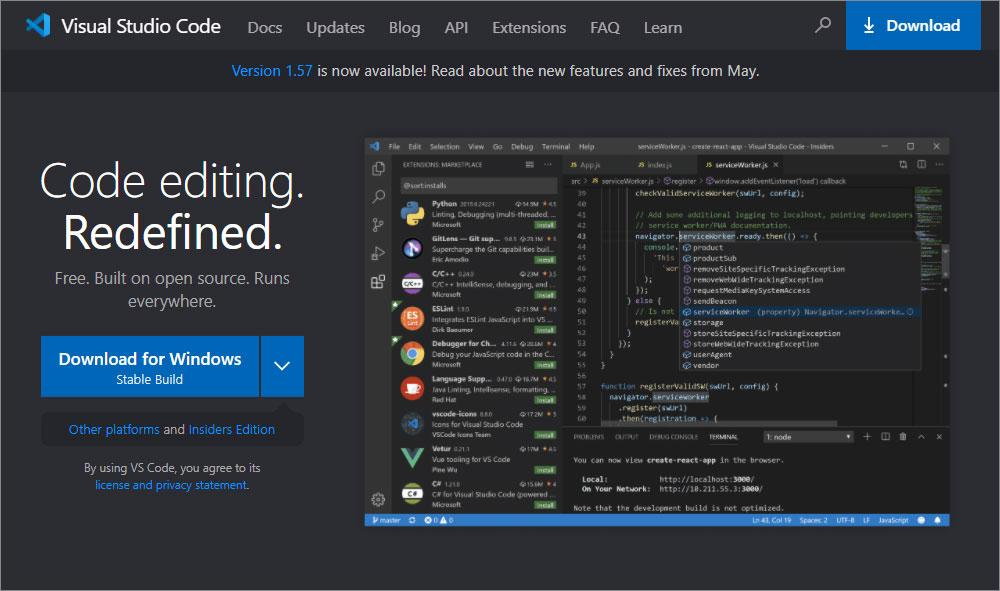Image resolution: width=1000 pixels, height=591 pixels.
Task: Click the Python extension icon
Action: pos(413,214)
